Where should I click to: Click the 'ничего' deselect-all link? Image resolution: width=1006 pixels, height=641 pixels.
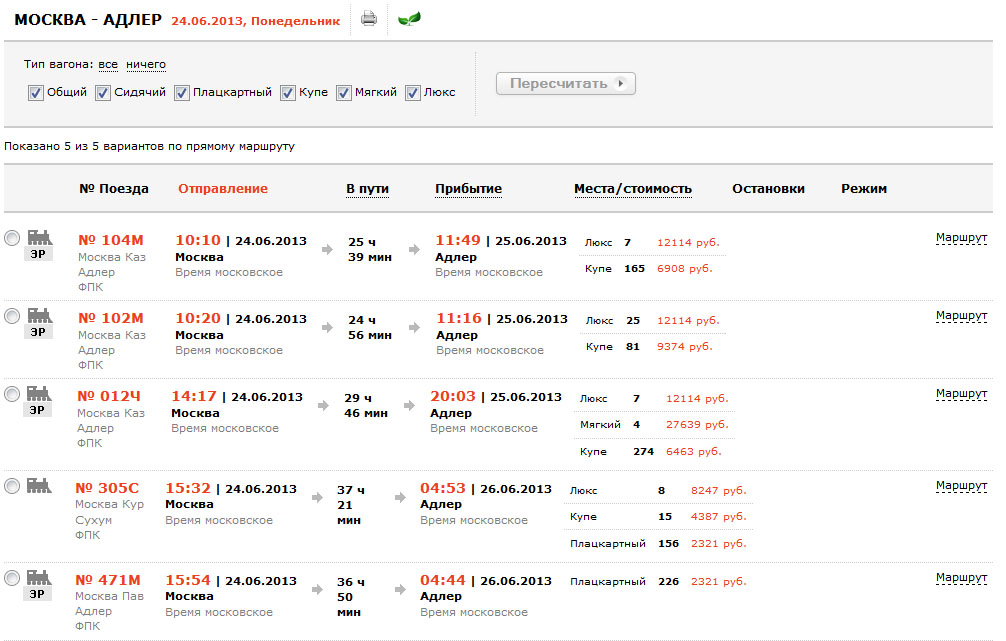click(146, 65)
